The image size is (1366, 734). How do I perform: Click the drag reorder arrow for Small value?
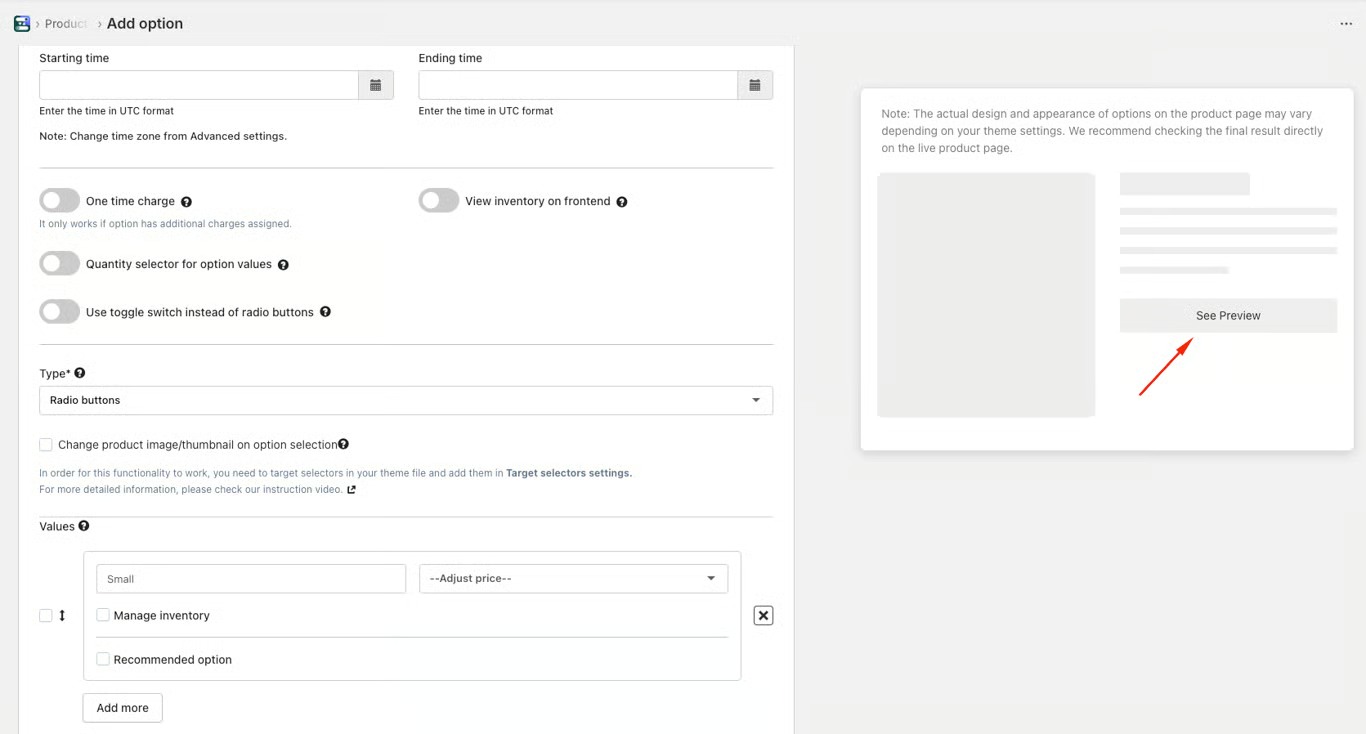(x=62, y=616)
